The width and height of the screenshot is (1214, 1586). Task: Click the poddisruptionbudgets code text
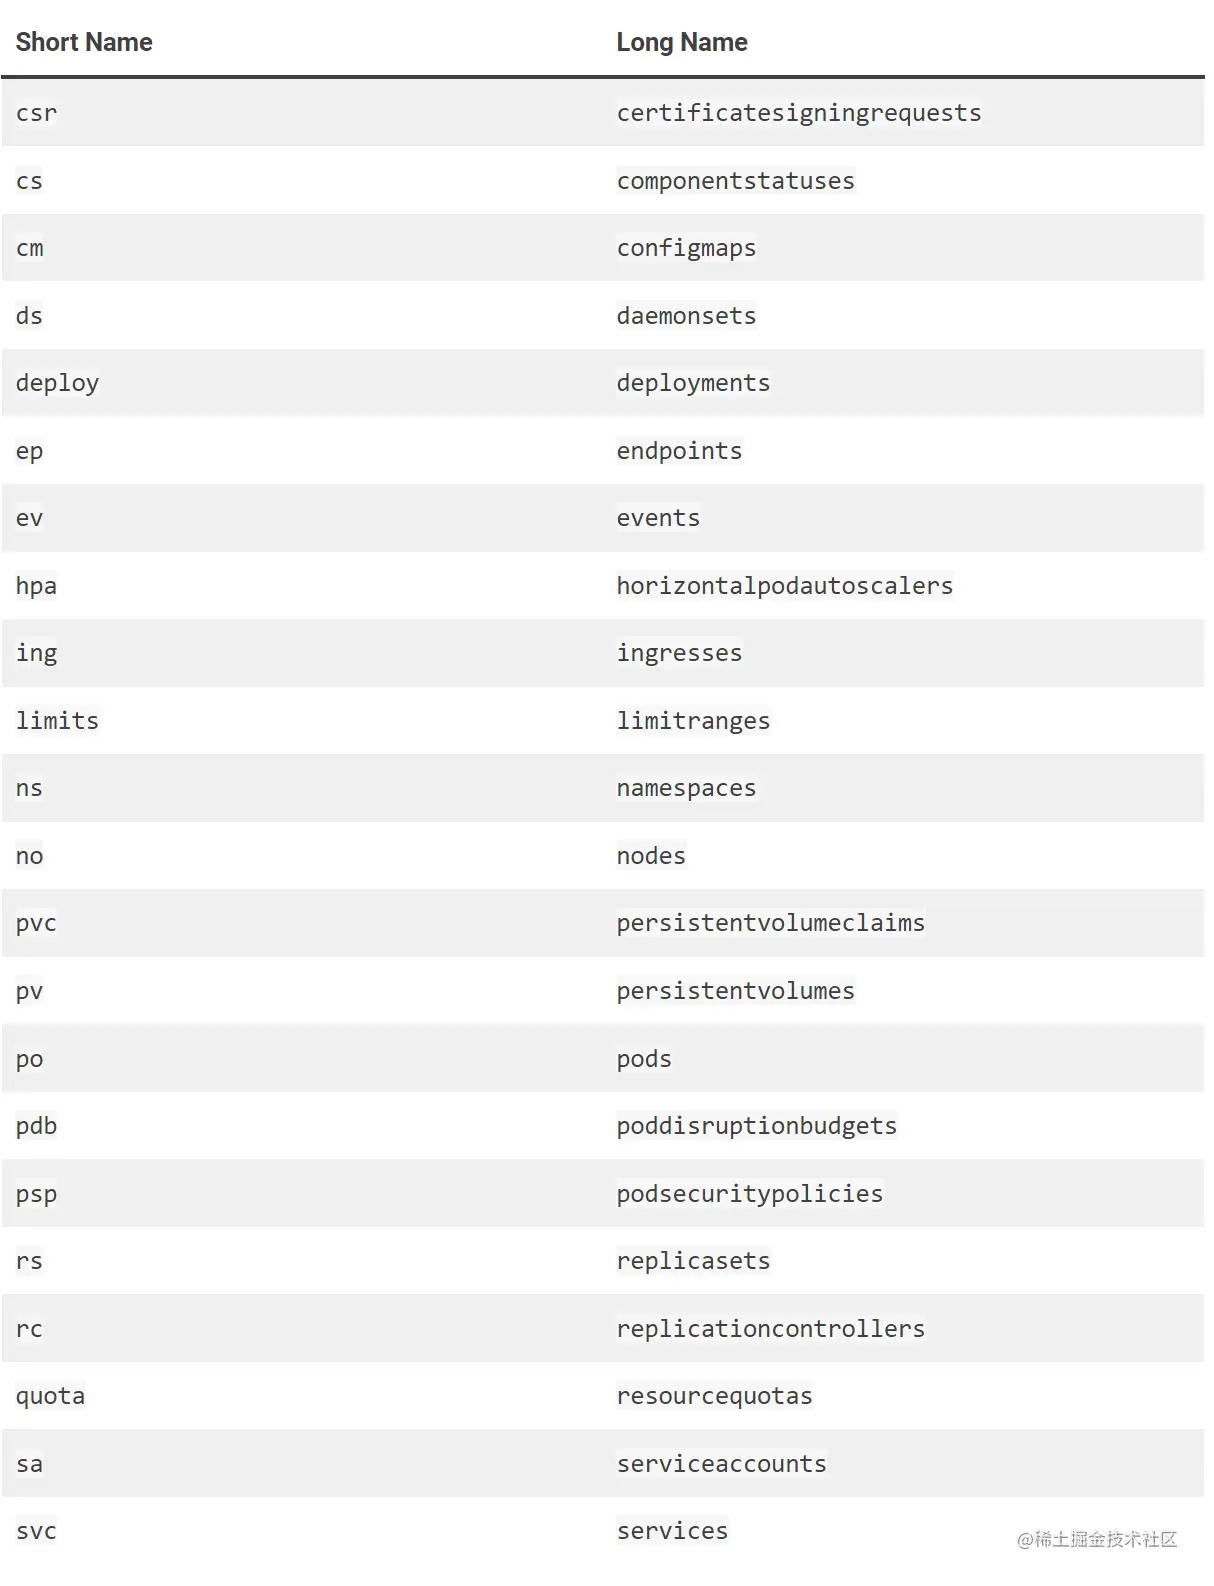pos(756,1126)
